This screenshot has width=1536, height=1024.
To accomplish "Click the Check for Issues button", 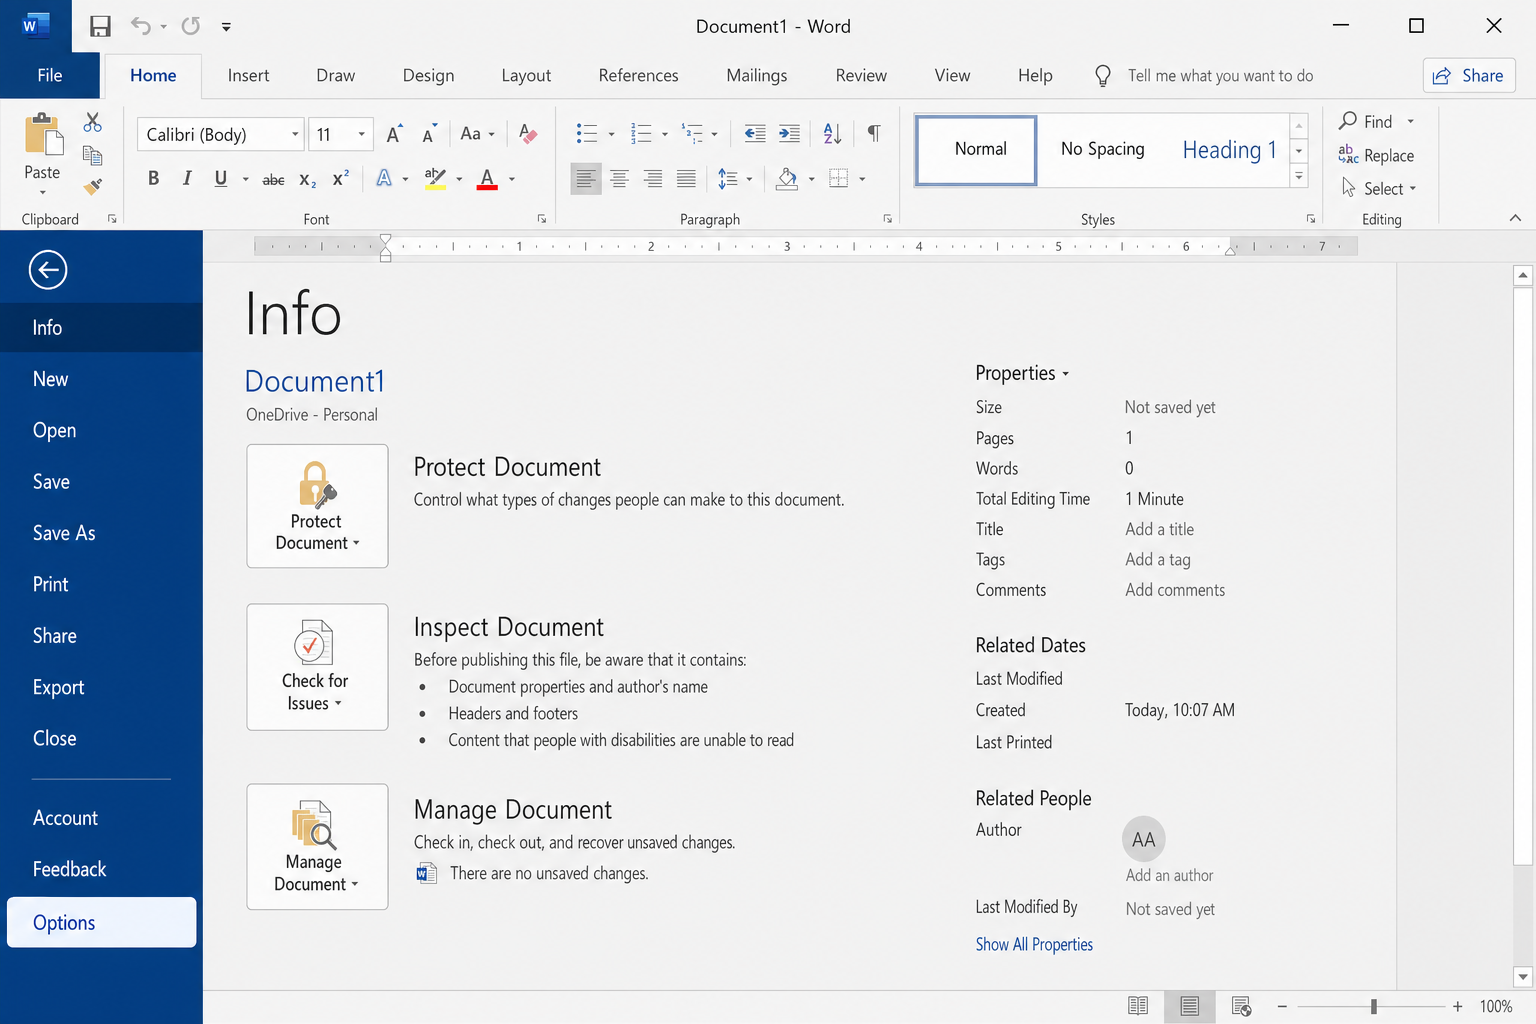I will coord(317,667).
